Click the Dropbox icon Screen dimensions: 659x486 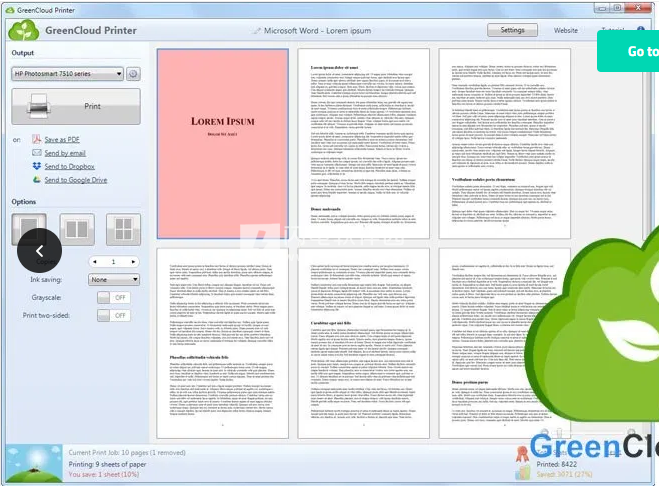[x=36, y=166]
